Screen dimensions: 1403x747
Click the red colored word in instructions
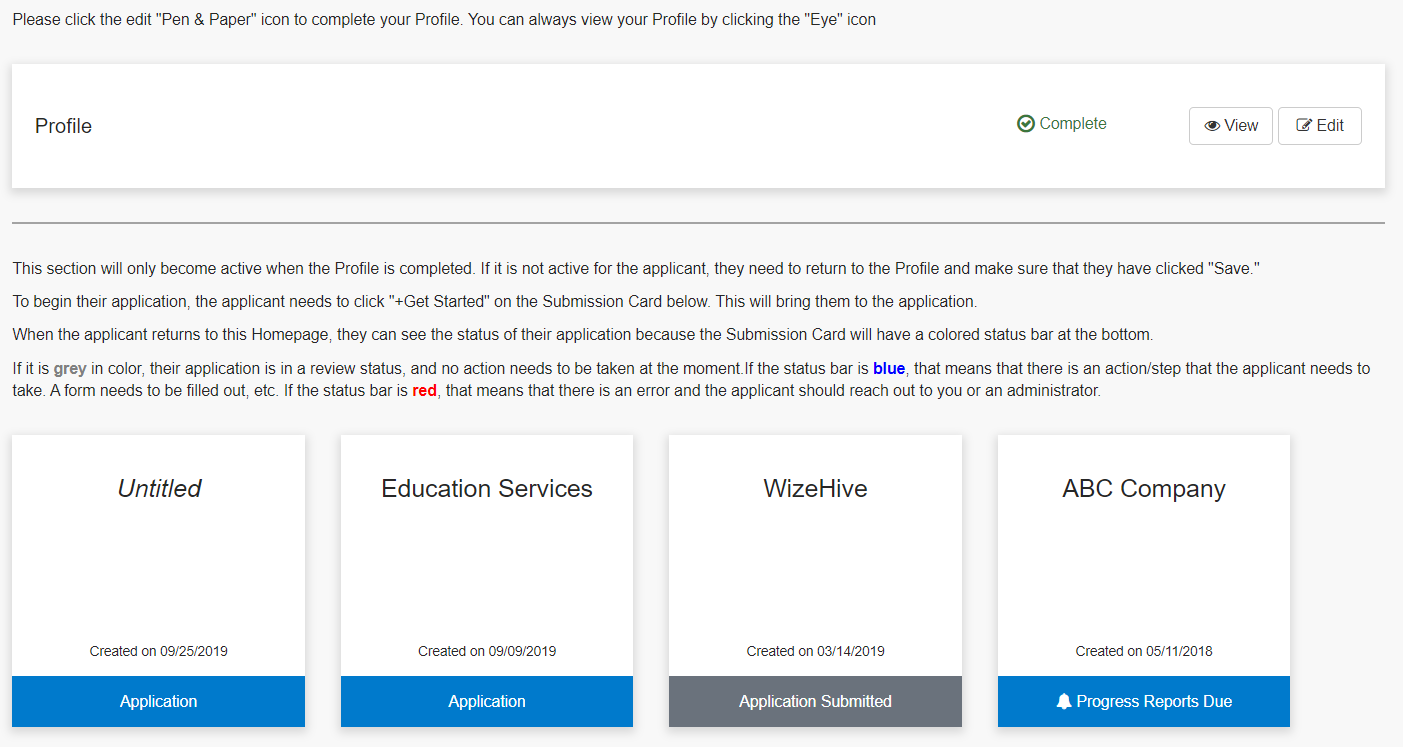[x=424, y=391]
